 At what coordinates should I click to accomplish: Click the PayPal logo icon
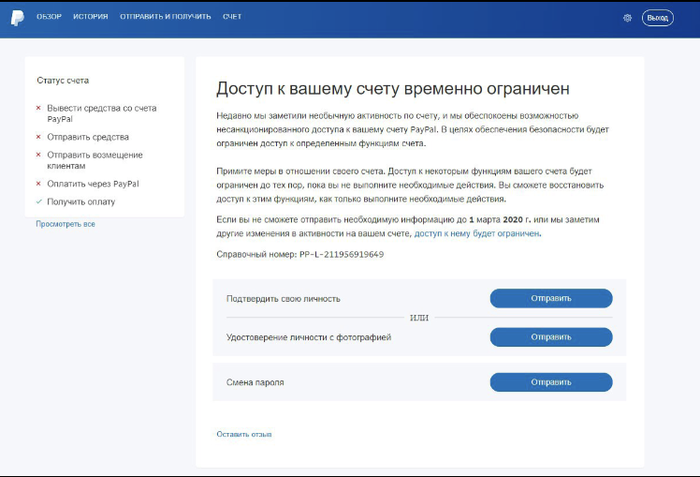[17, 17]
